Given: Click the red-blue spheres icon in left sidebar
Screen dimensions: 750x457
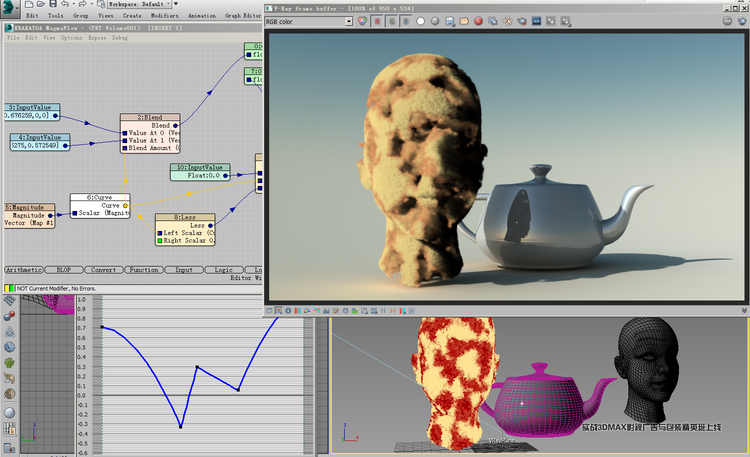Looking at the screenshot, I should pyautogui.click(x=9, y=316).
